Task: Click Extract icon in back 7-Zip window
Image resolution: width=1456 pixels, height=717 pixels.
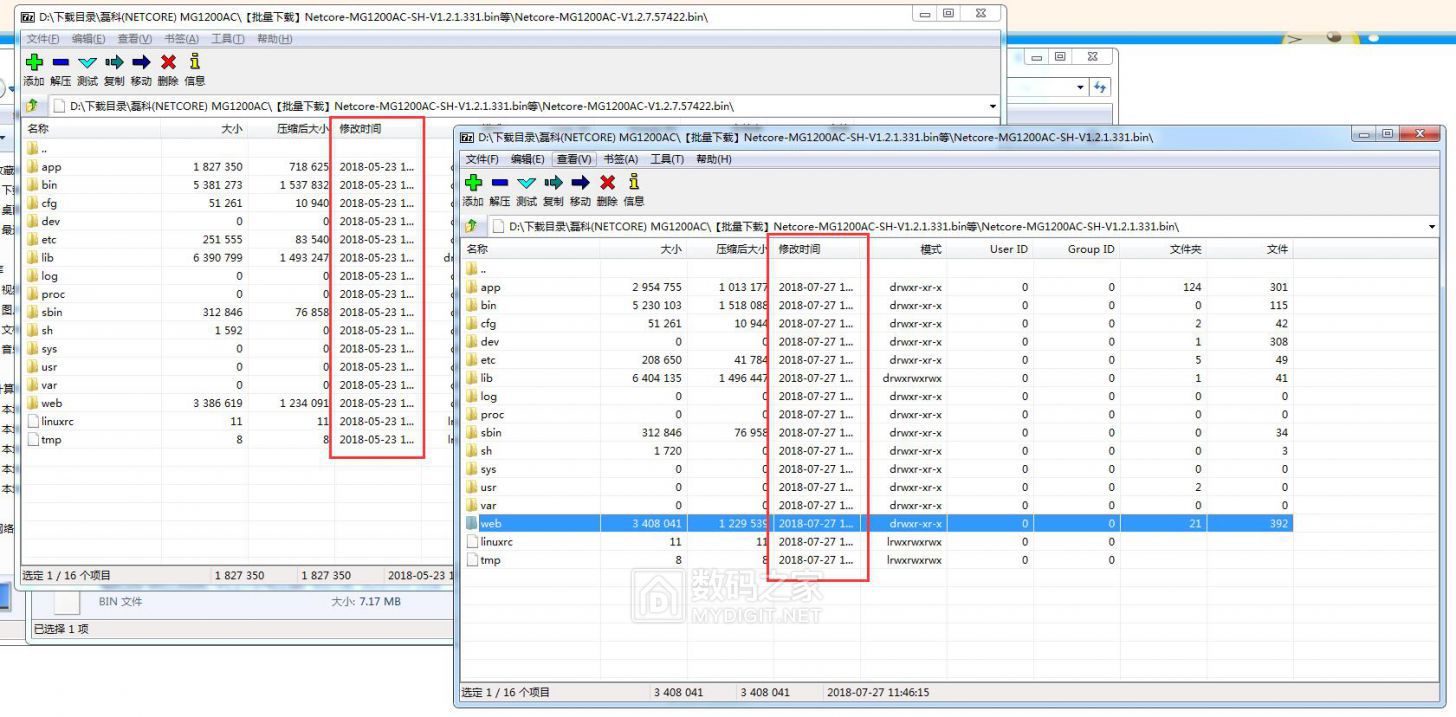Action: 61,62
